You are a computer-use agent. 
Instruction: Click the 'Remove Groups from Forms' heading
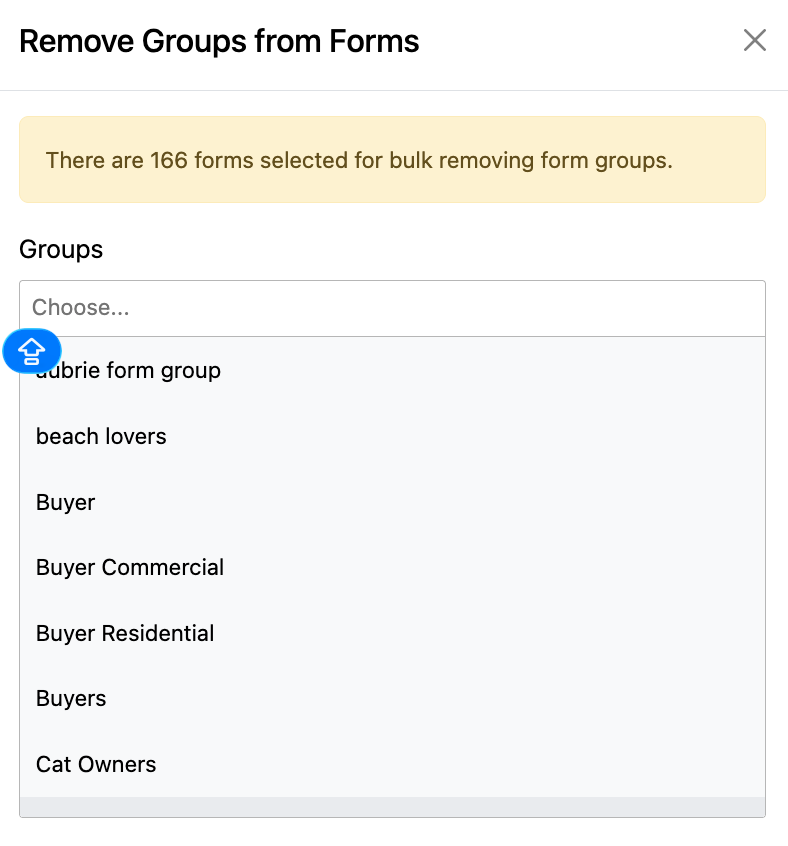coord(219,42)
